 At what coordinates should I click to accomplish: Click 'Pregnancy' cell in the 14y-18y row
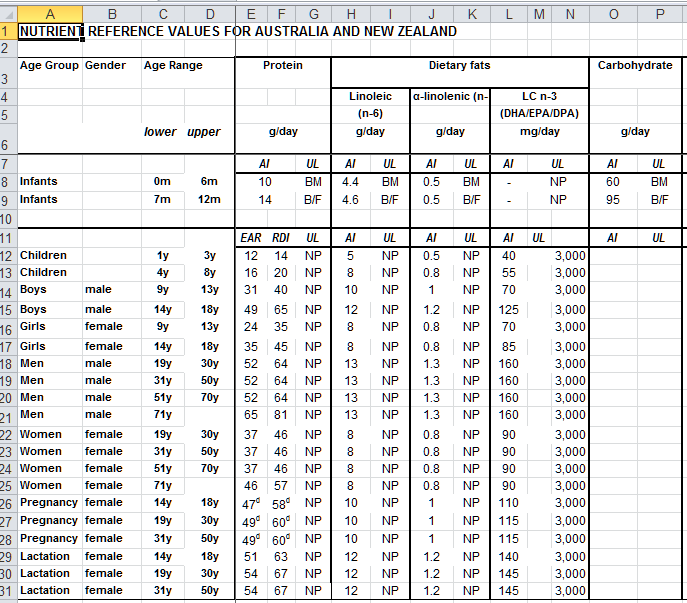pyautogui.click(x=50, y=503)
